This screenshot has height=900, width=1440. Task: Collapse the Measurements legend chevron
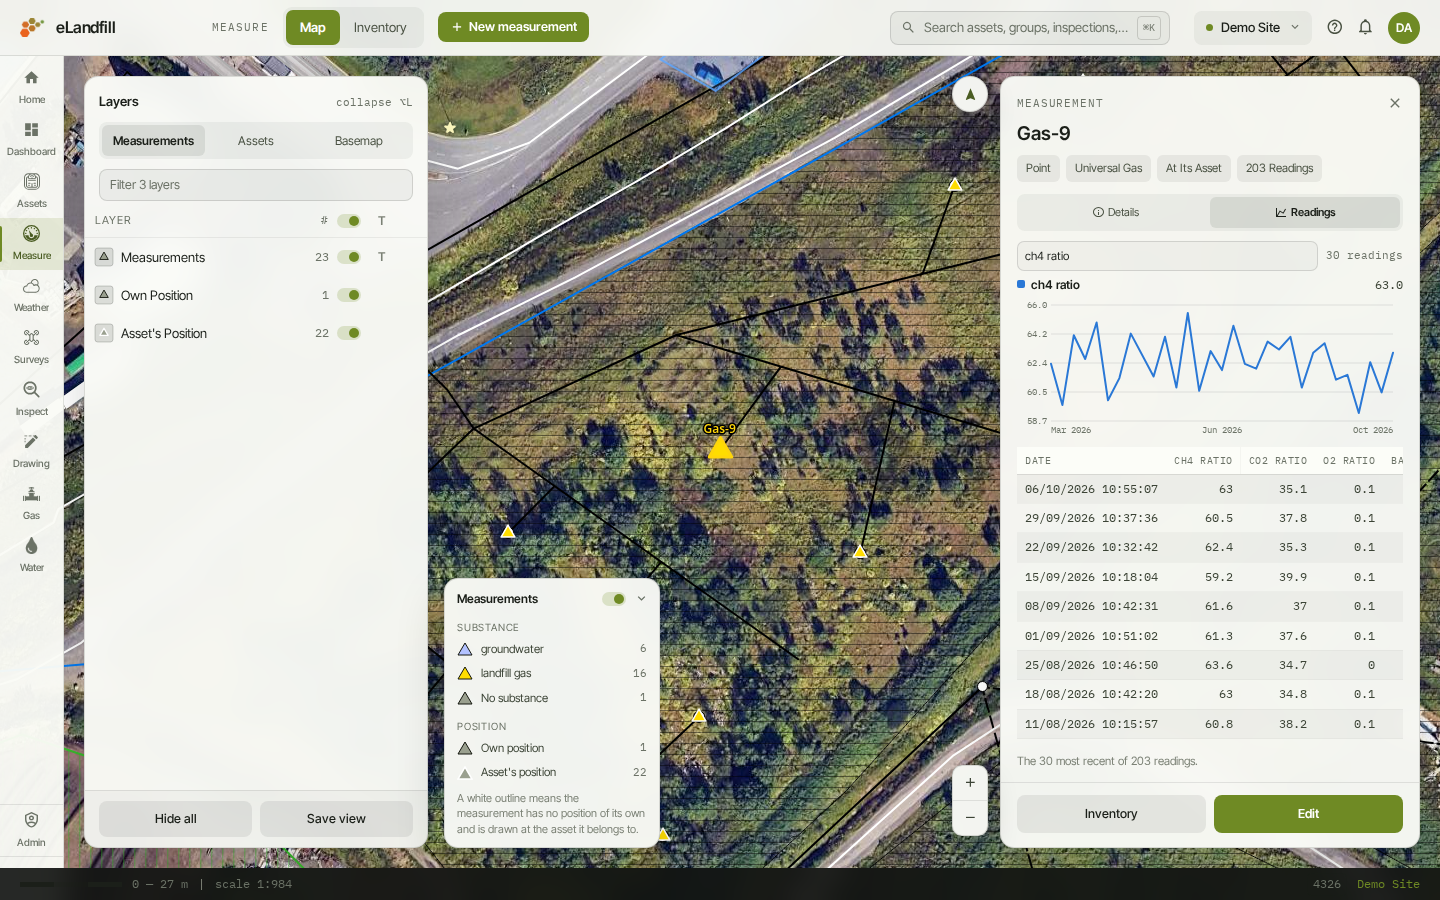(641, 599)
